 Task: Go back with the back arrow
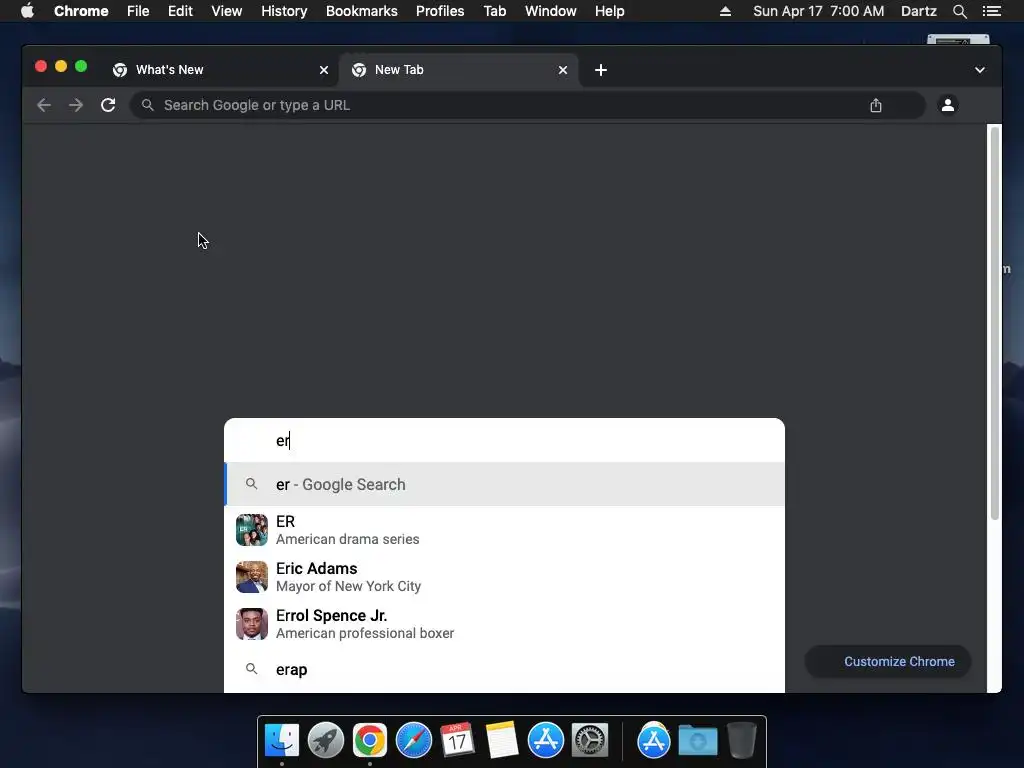(x=44, y=105)
